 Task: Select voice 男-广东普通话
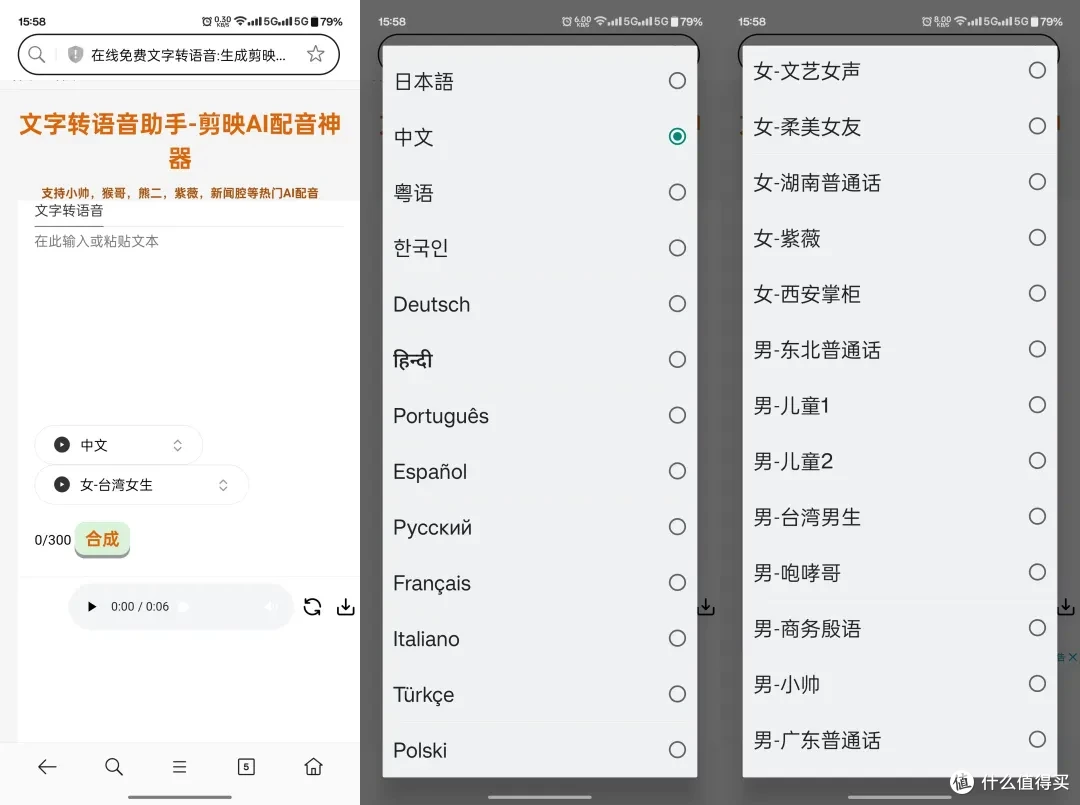tap(900, 740)
